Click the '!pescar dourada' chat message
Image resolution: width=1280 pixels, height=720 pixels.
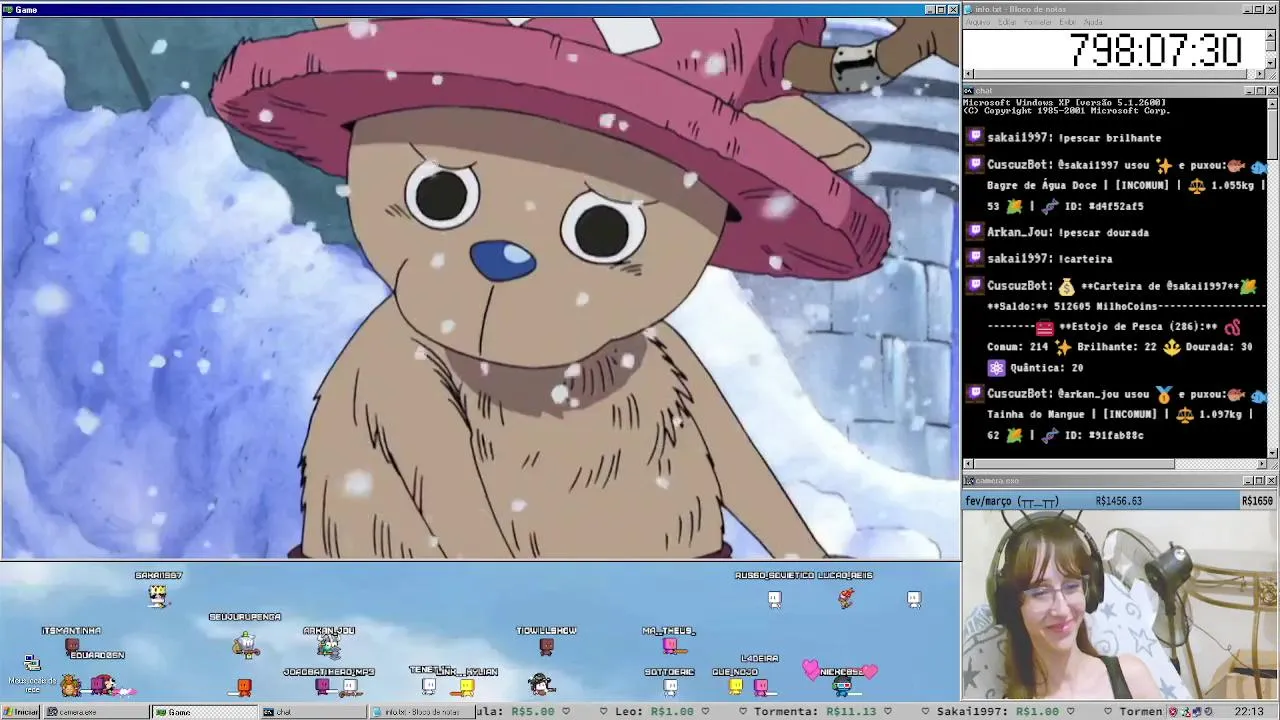pyautogui.click(x=1105, y=232)
